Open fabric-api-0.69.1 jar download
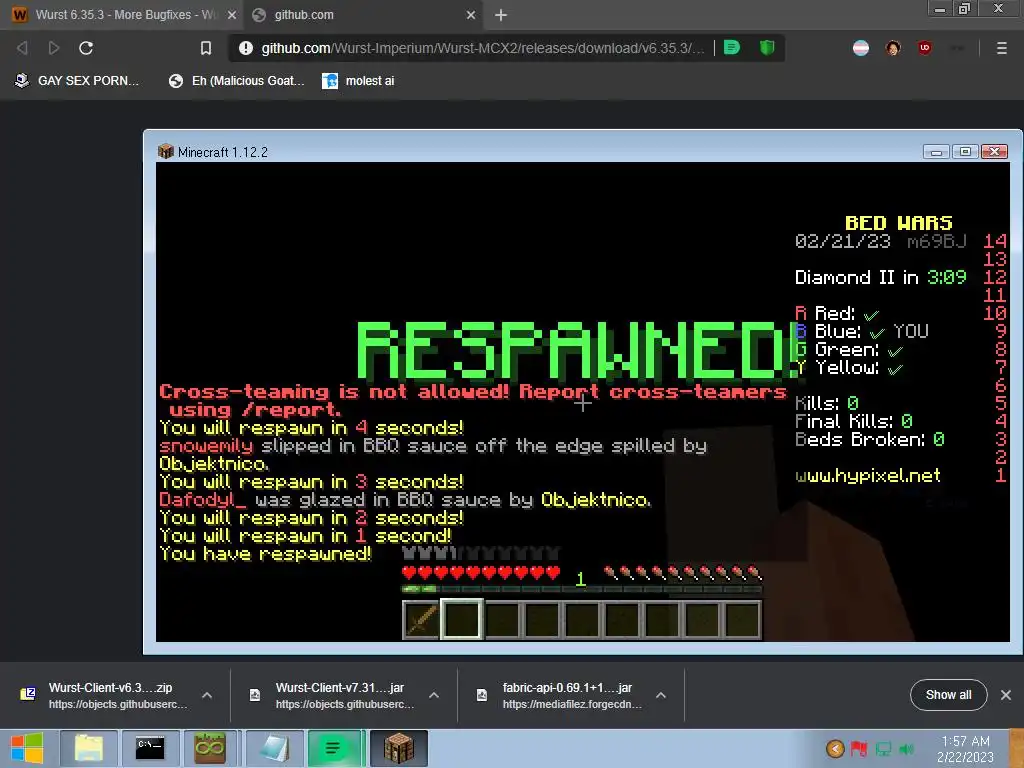 point(562,695)
